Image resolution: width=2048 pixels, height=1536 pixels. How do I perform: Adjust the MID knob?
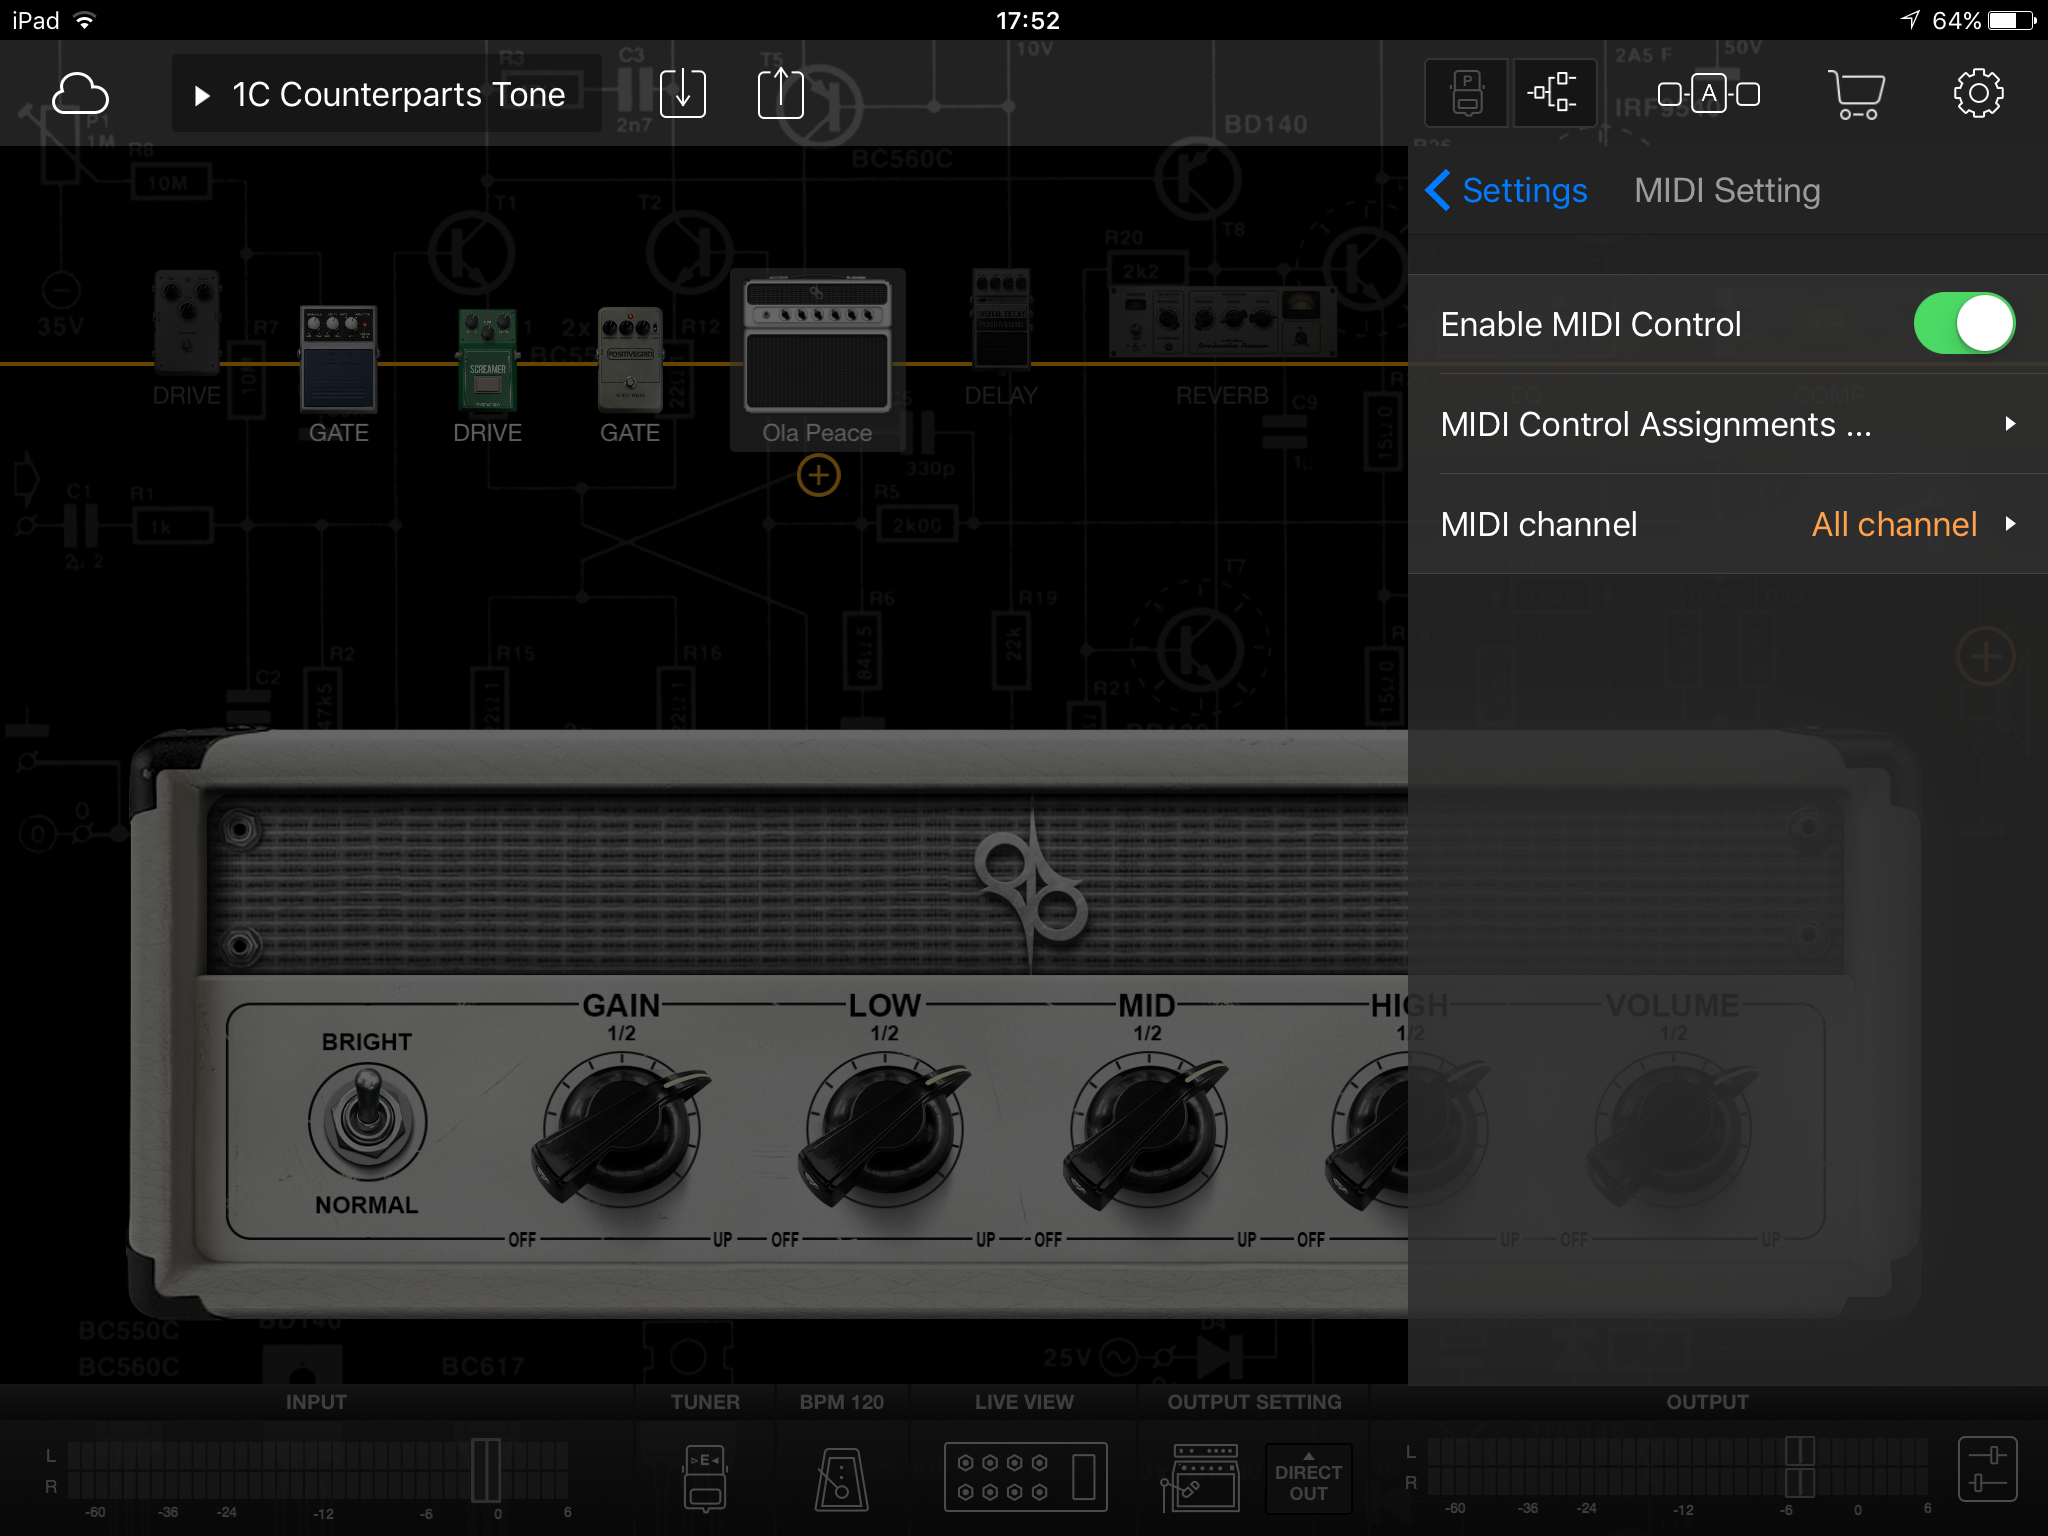click(1147, 1130)
